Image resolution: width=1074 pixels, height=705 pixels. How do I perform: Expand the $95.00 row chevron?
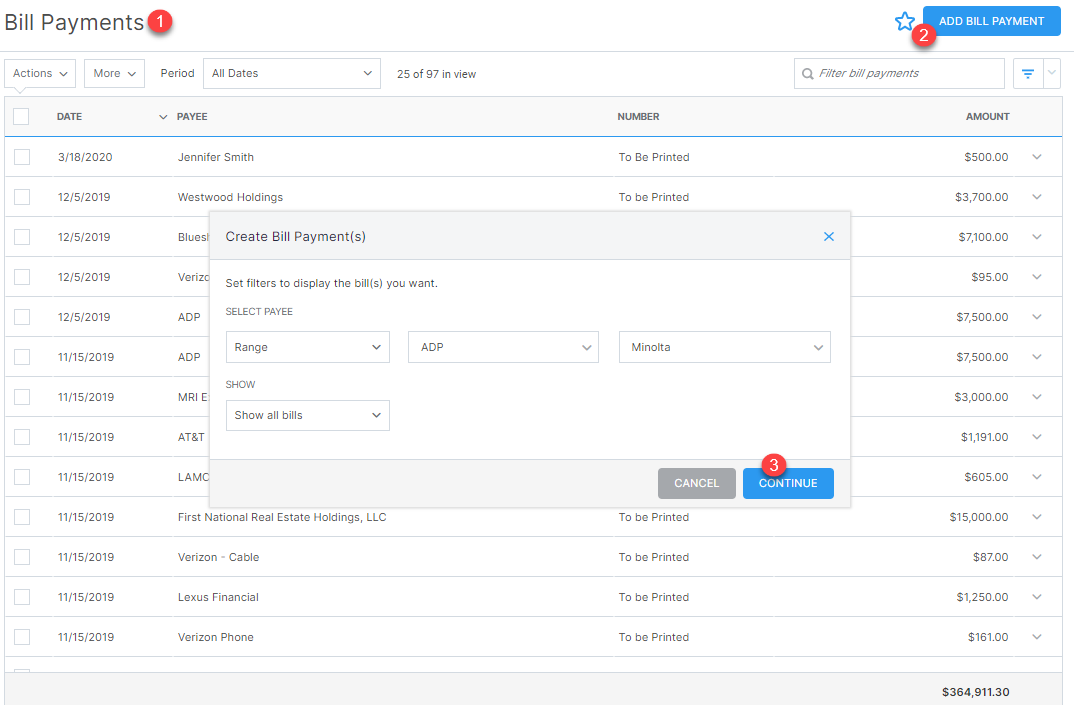click(1037, 277)
